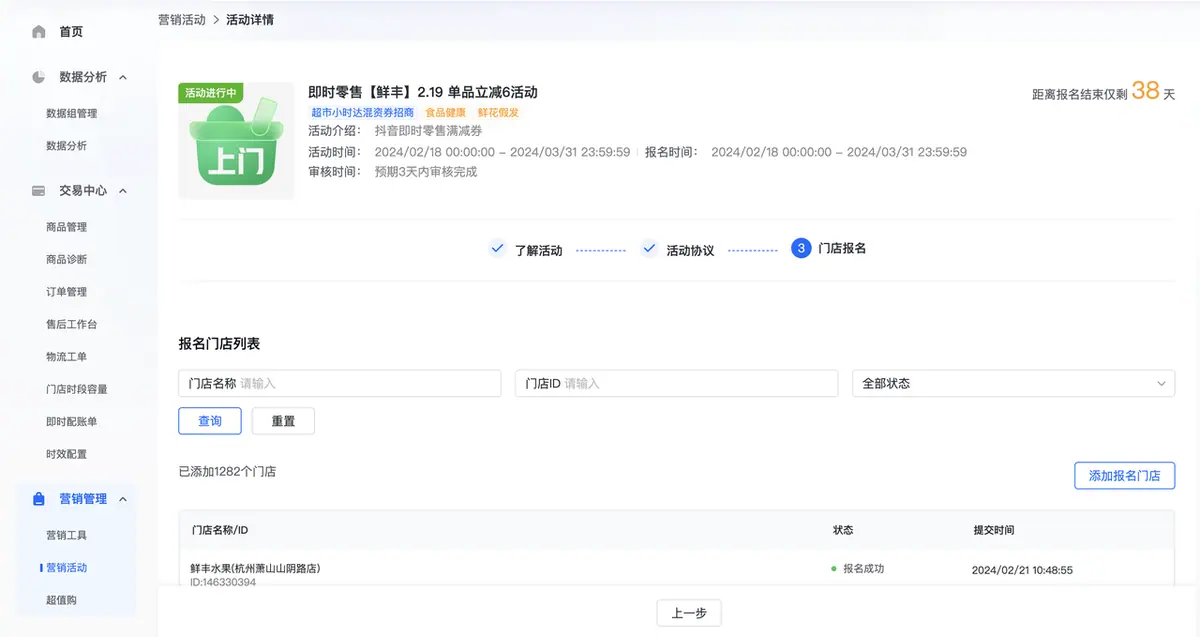Screen dimensions: 1200x637
Task: Open 首页 in the sidebar
Action: point(70,32)
